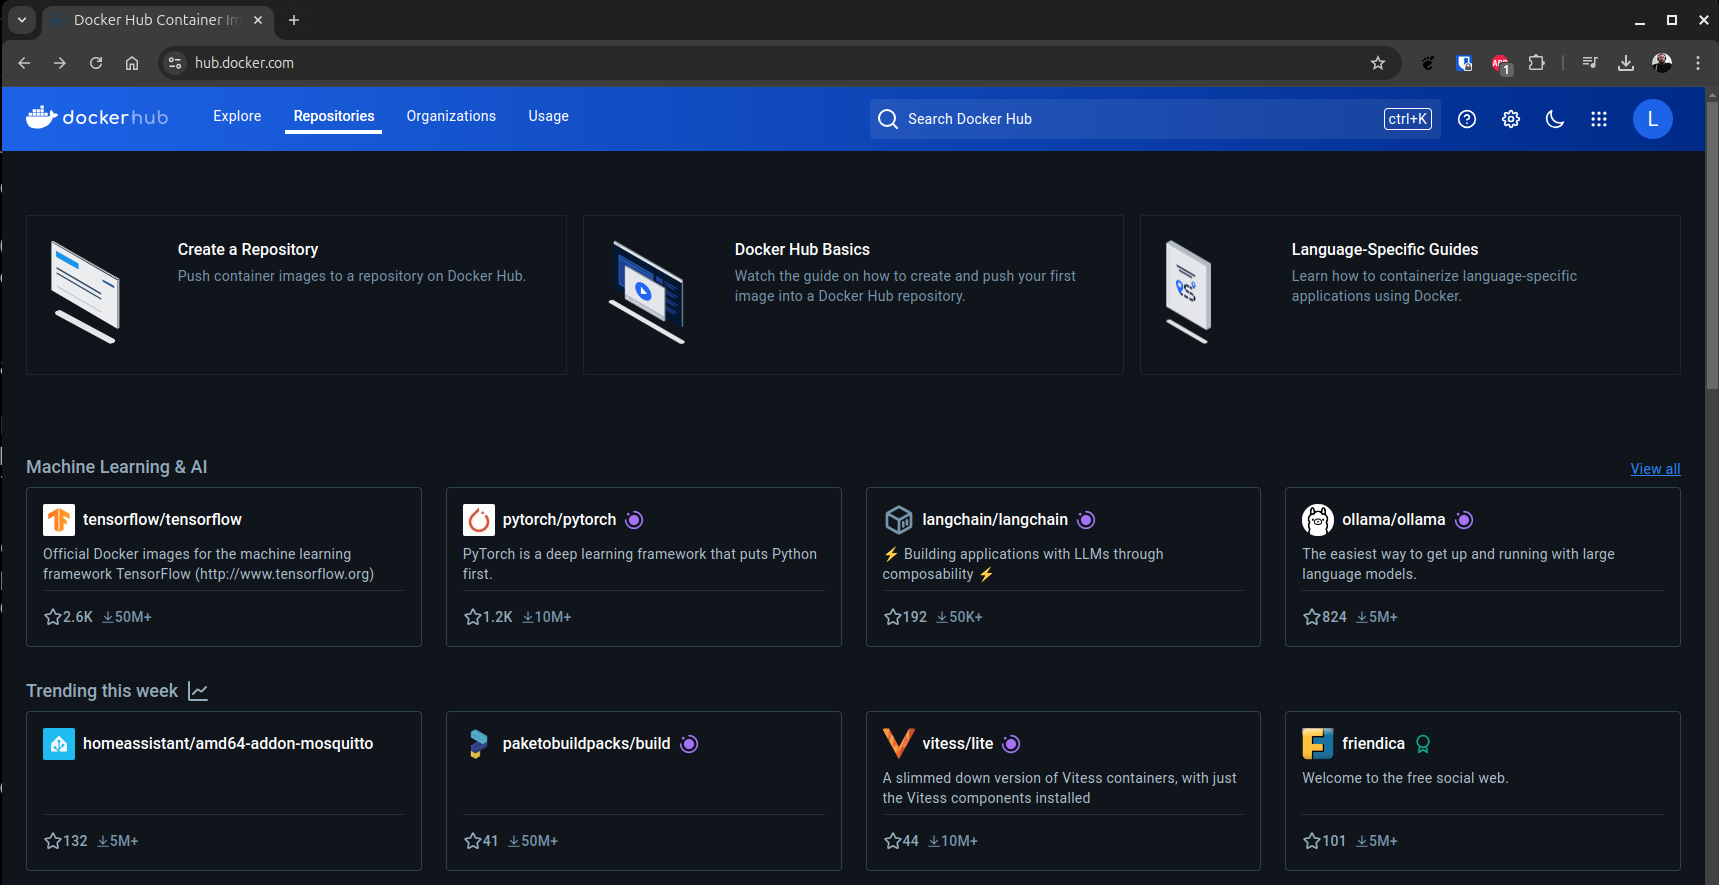Click the badge beside vitess/lite
The width and height of the screenshot is (1719, 885).
[1011, 744]
